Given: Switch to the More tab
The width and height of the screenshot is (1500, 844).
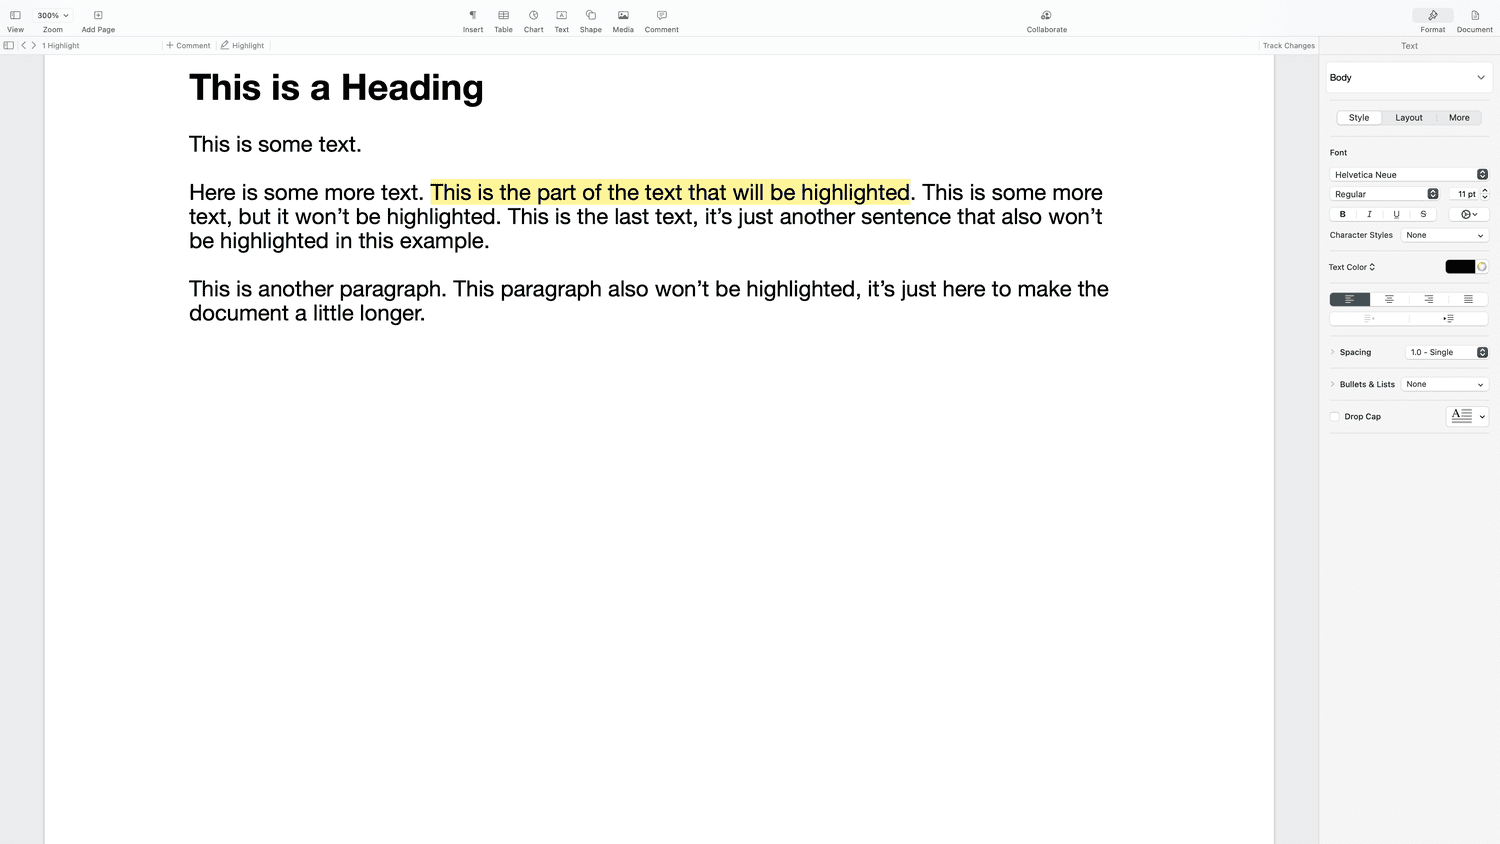Looking at the screenshot, I should [x=1459, y=118].
